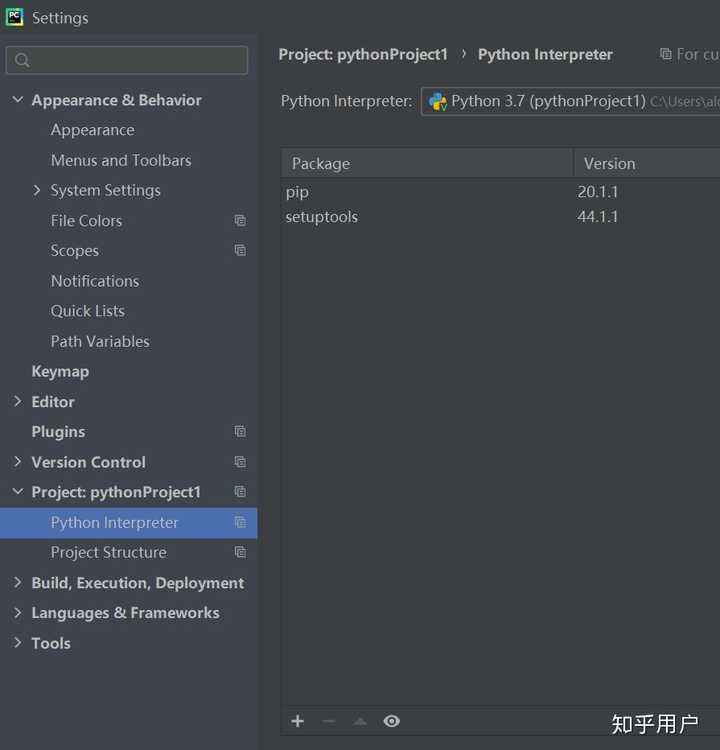Sort by Package column header
Screen dimensions: 720x750
pyautogui.click(x=427, y=164)
